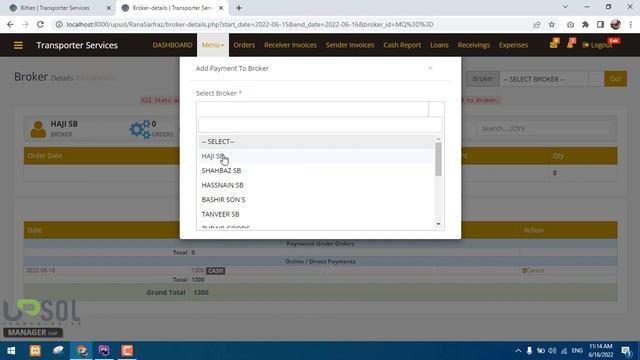
Task: Open the Chrome profile avatar
Action: 616,24
